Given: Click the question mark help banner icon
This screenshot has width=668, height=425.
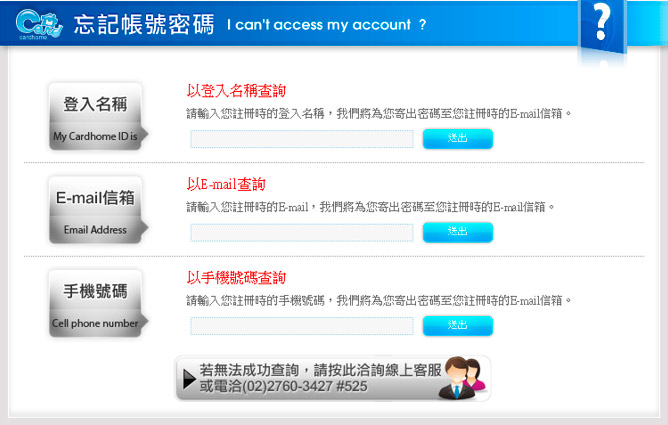Looking at the screenshot, I should (x=602, y=28).
